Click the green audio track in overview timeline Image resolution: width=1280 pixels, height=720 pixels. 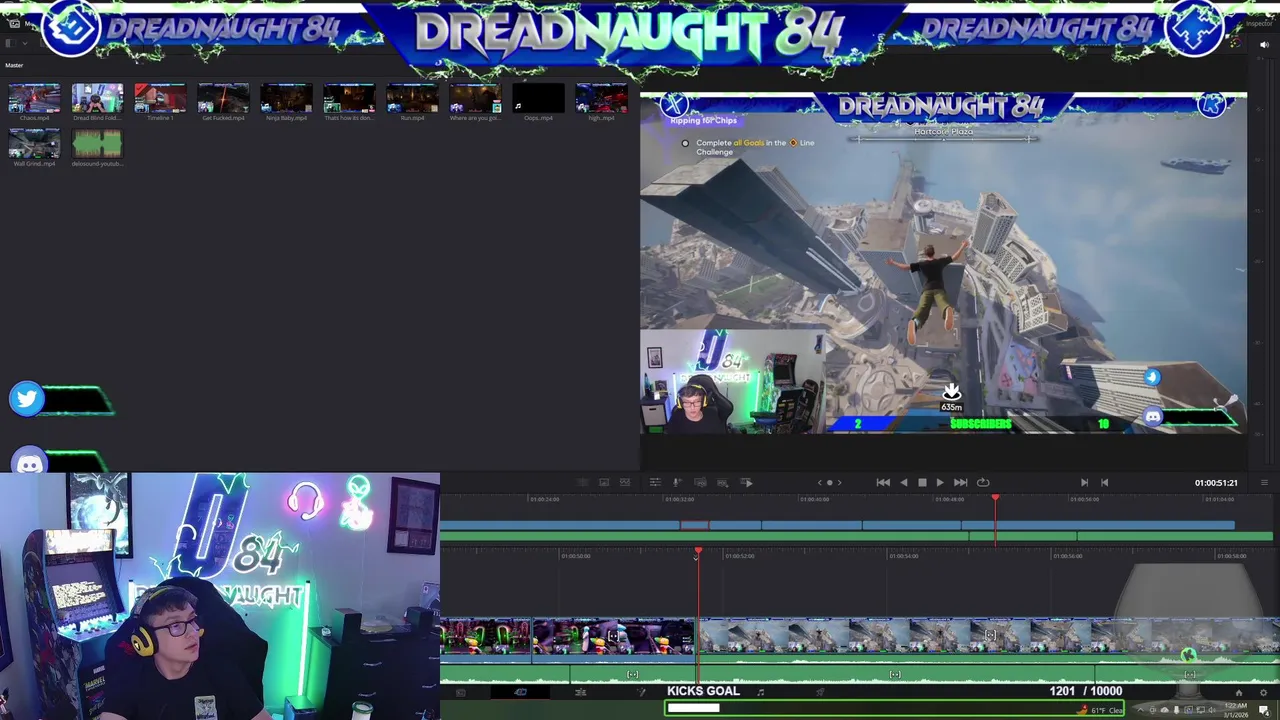point(856,537)
